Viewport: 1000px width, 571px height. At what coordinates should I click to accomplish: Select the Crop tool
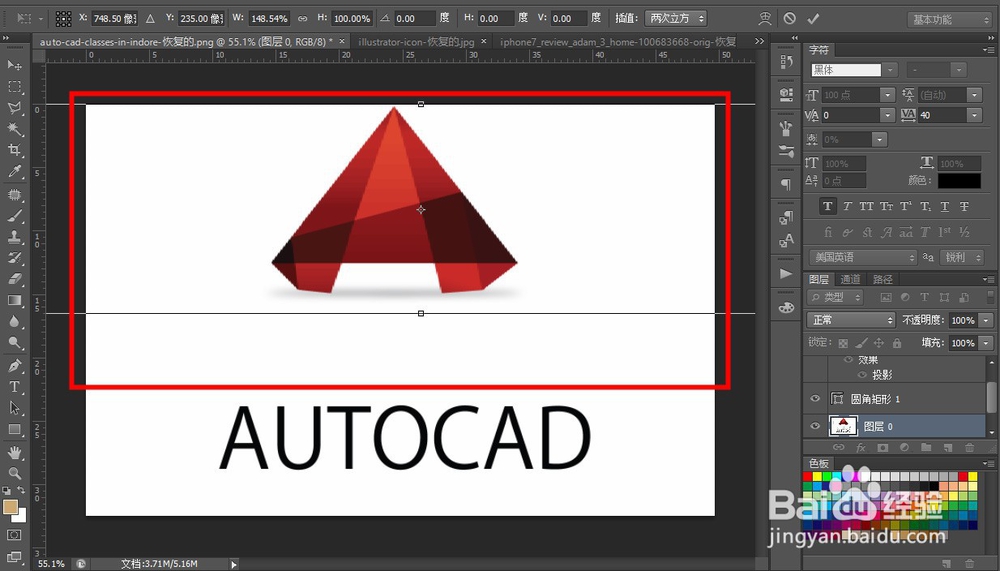[x=14, y=151]
